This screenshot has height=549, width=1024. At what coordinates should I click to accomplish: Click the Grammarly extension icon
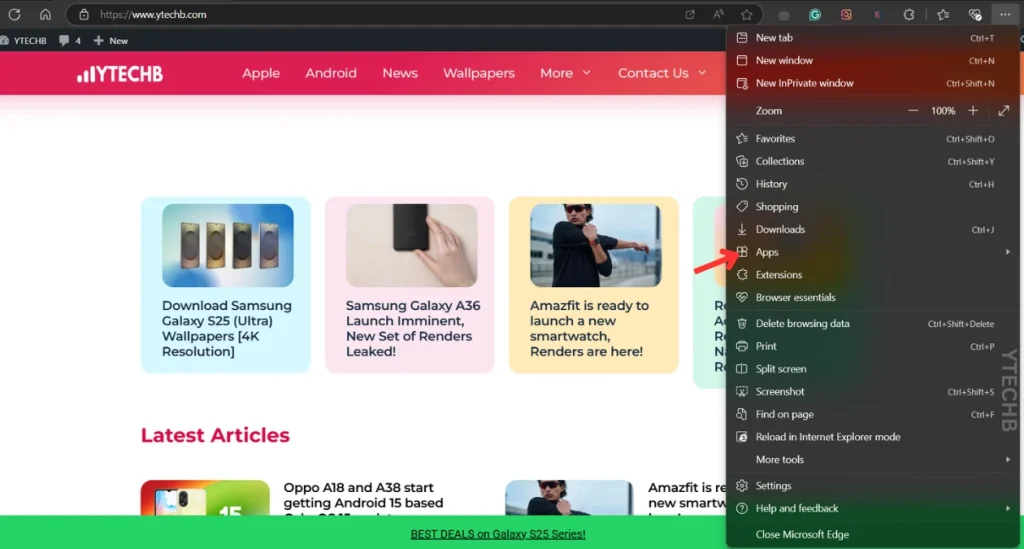815,14
